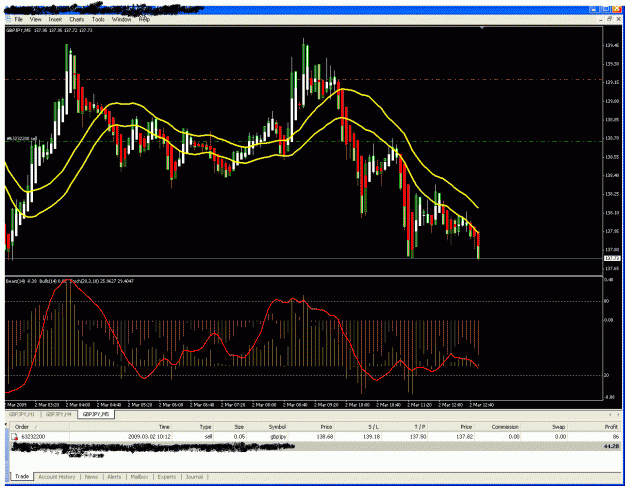Click the order time 2009.03.02 10:12
Image resolution: width=625 pixels, height=486 pixels.
click(x=149, y=437)
